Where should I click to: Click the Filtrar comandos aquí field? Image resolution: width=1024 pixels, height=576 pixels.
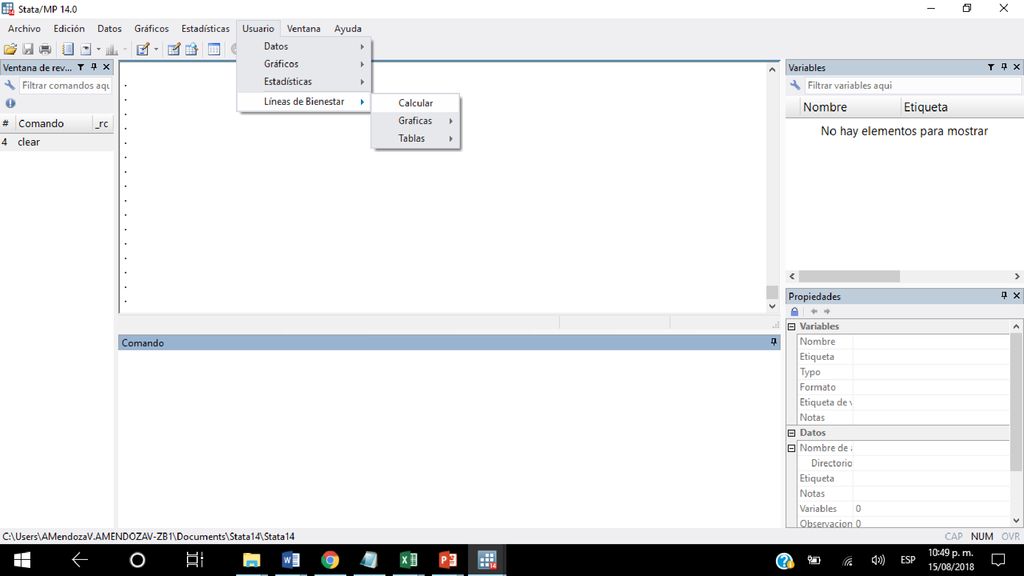click(x=65, y=86)
